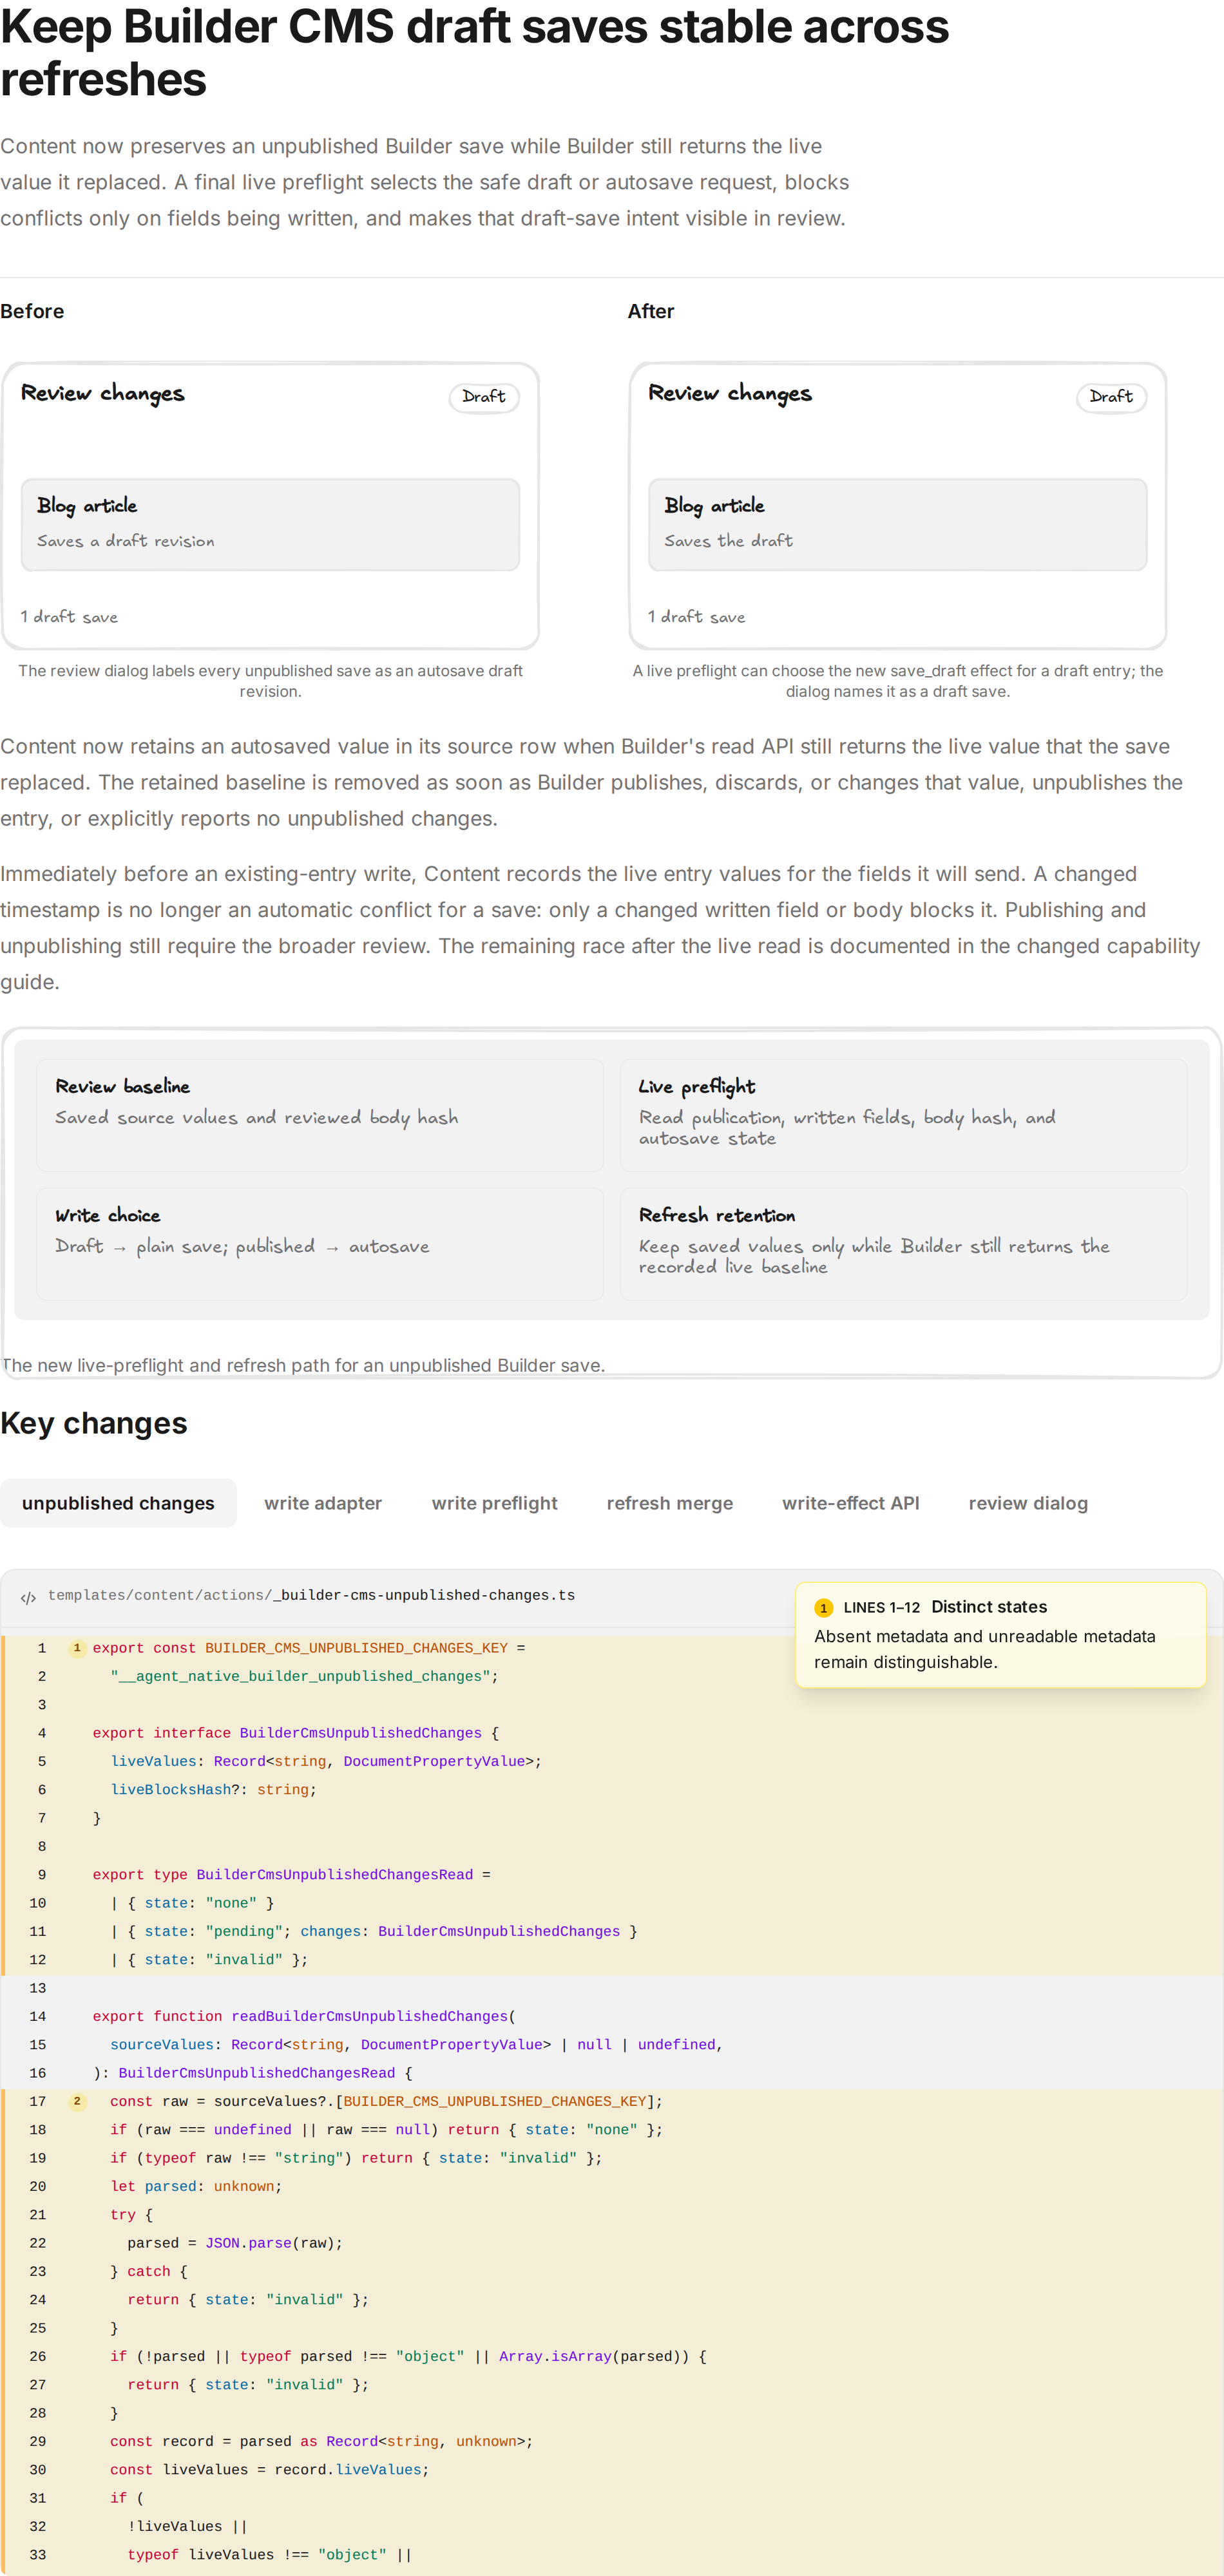Click annotation marker 2 on code line 17
Image resolution: width=1224 pixels, height=2576 pixels.
[x=77, y=2101]
